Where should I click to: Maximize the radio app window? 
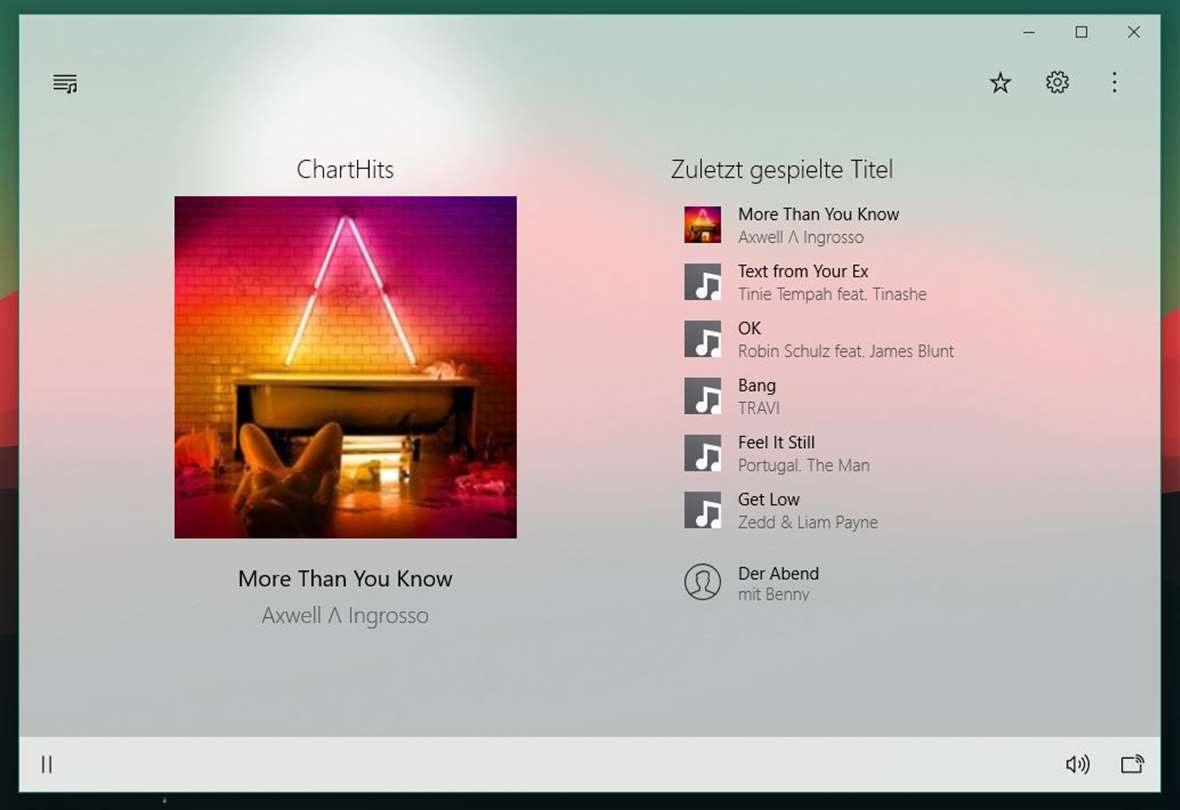pos(1081,32)
